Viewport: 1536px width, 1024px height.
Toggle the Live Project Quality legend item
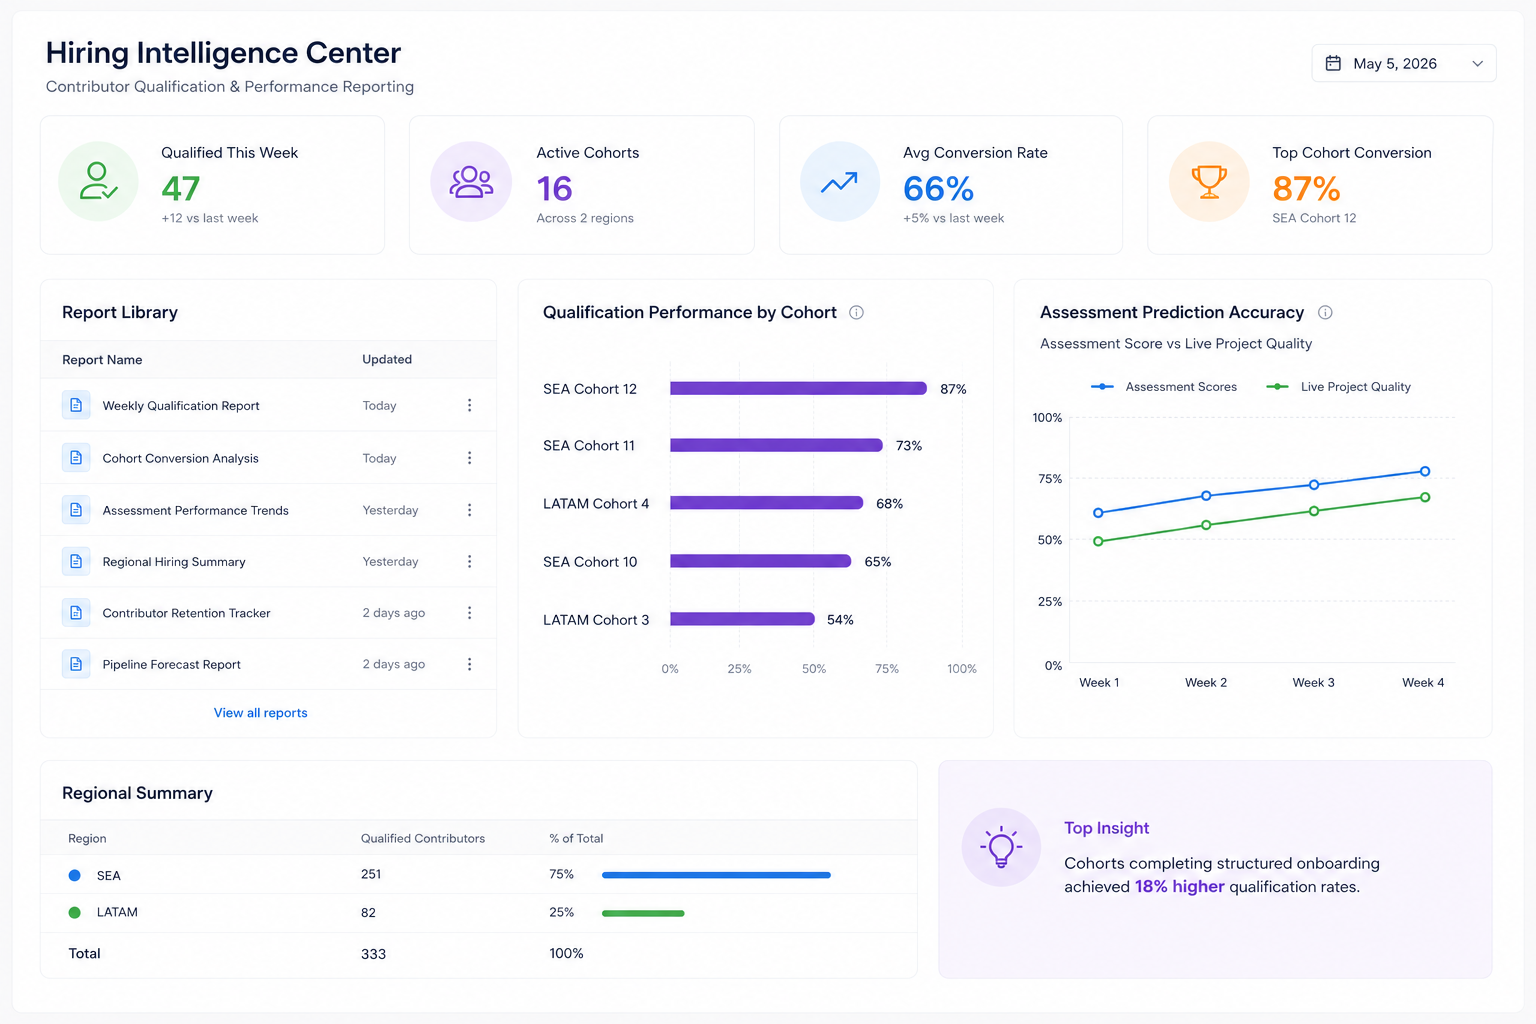tap(1338, 387)
